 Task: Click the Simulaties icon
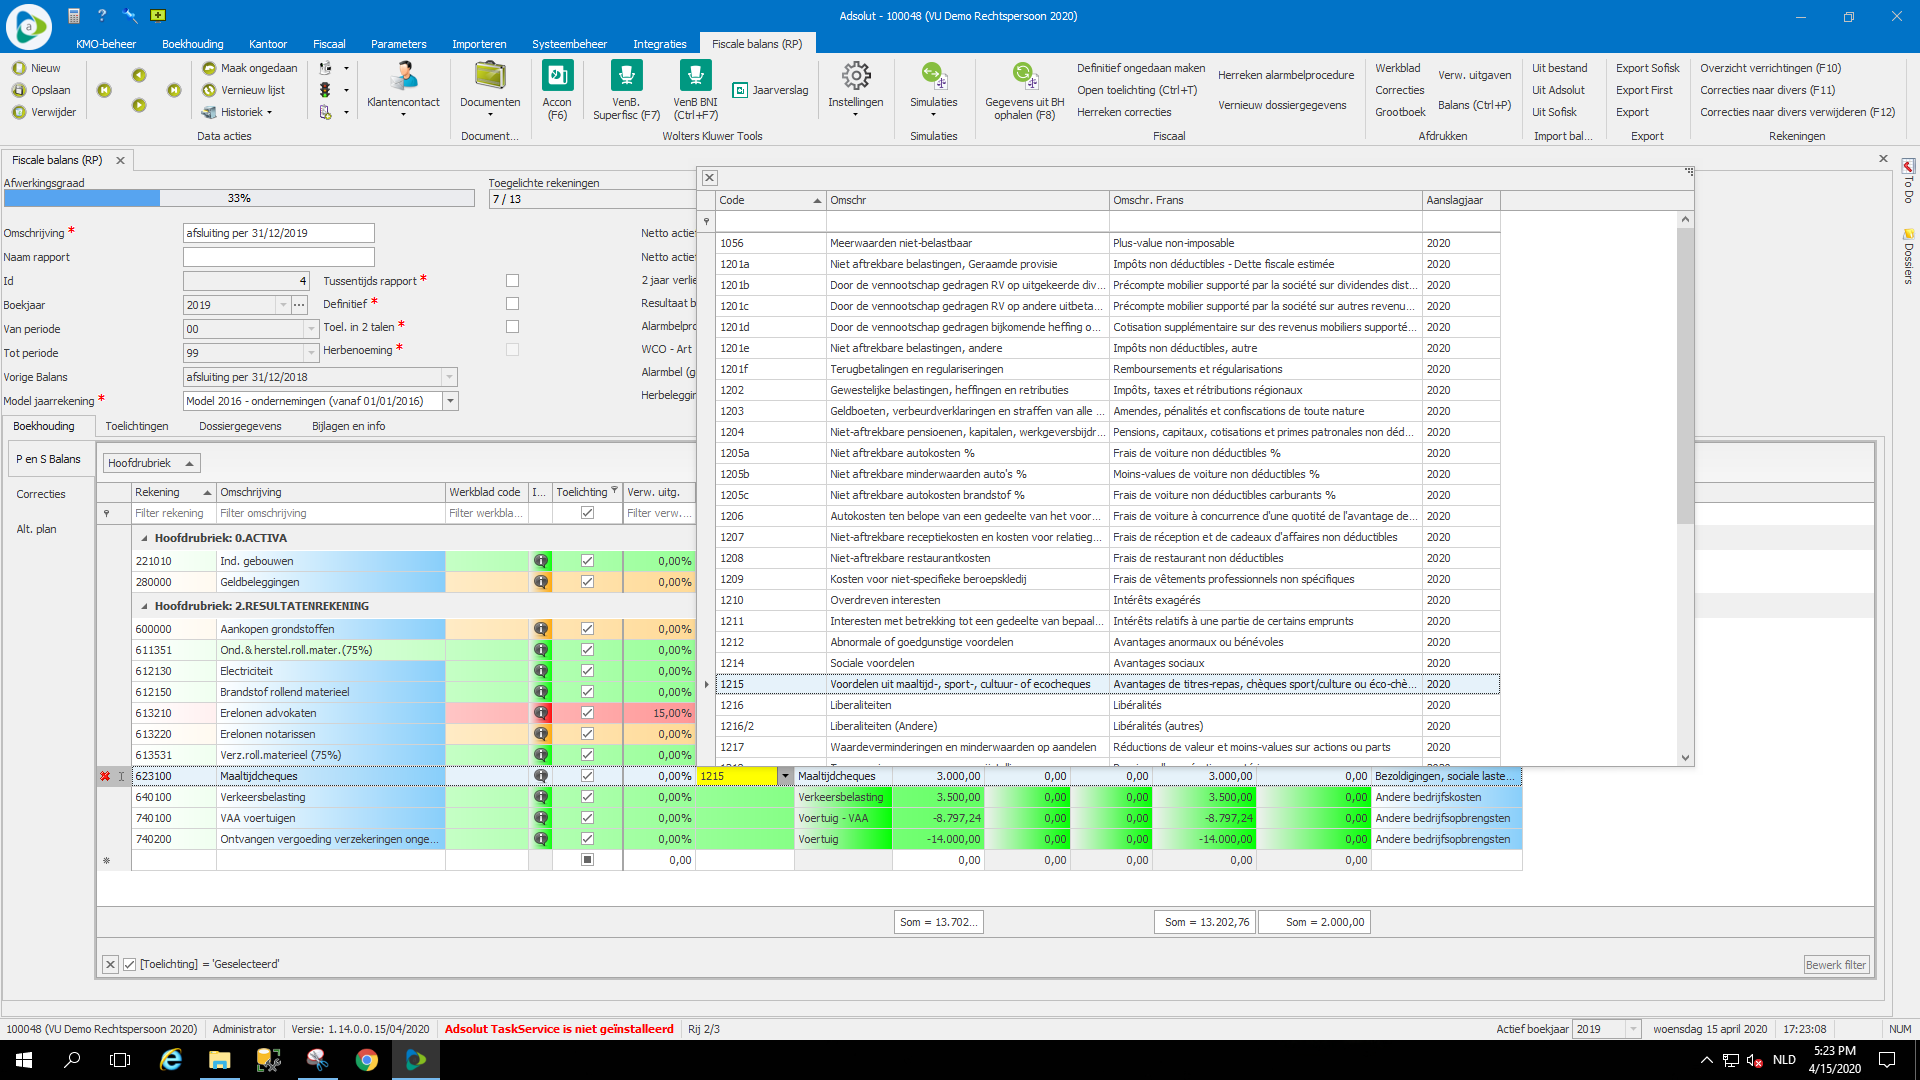pyautogui.click(x=933, y=78)
